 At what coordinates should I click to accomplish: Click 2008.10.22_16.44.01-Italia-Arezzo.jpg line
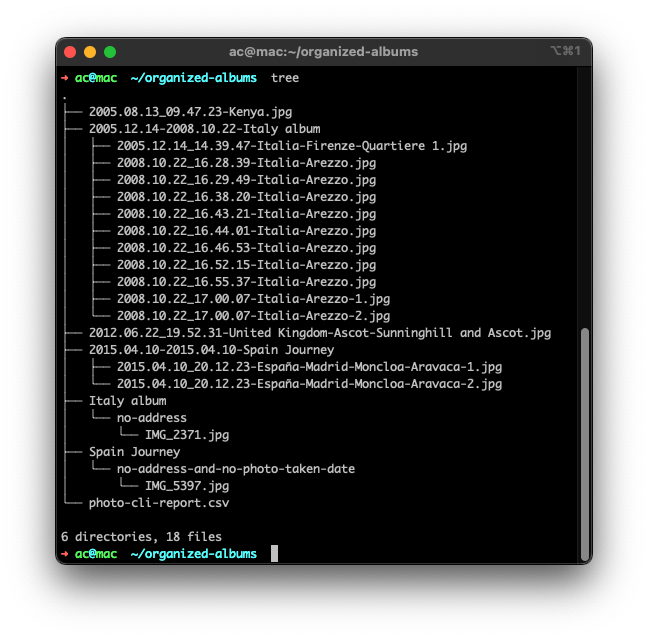pos(246,231)
